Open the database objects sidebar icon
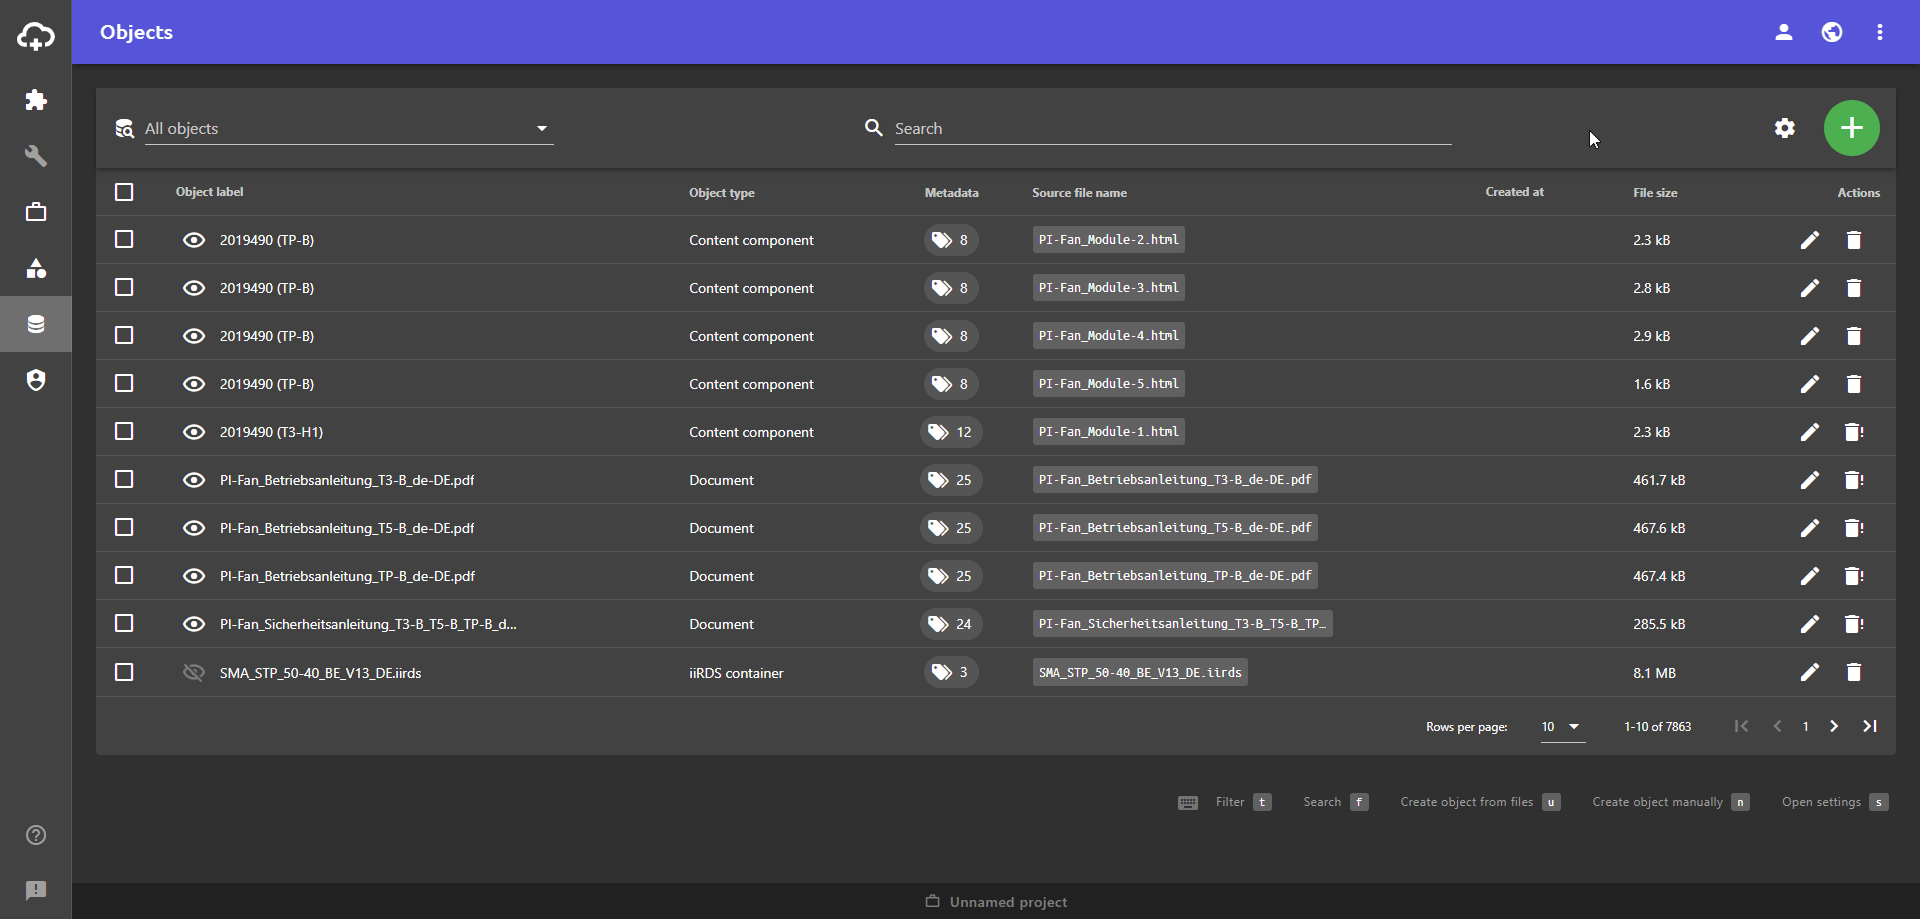The width and height of the screenshot is (1920, 919). pyautogui.click(x=36, y=324)
